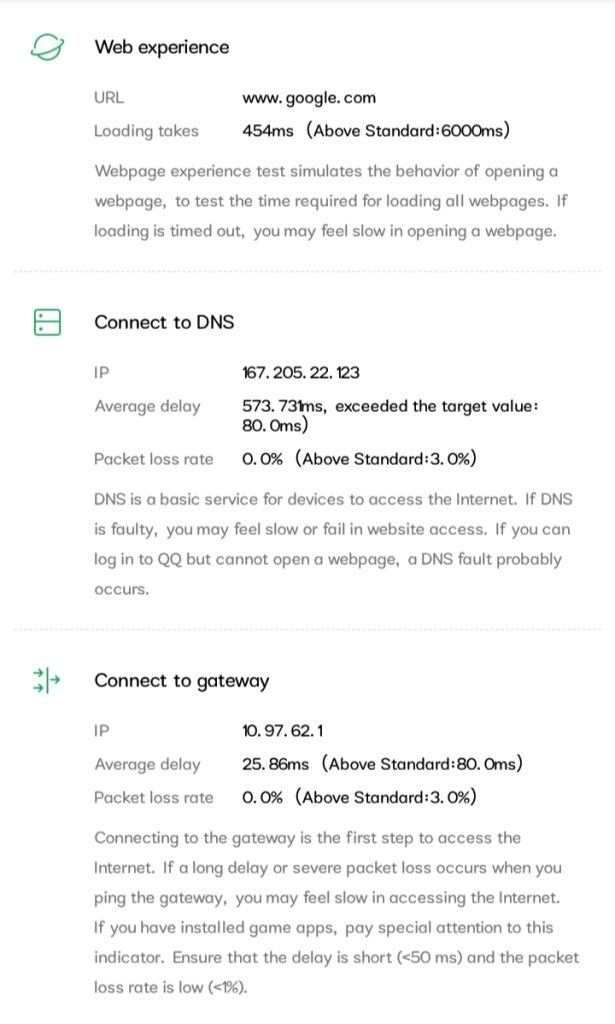Screen dimensions: 615x1024
Task: Select the Web experience section heading
Action: [161, 47]
